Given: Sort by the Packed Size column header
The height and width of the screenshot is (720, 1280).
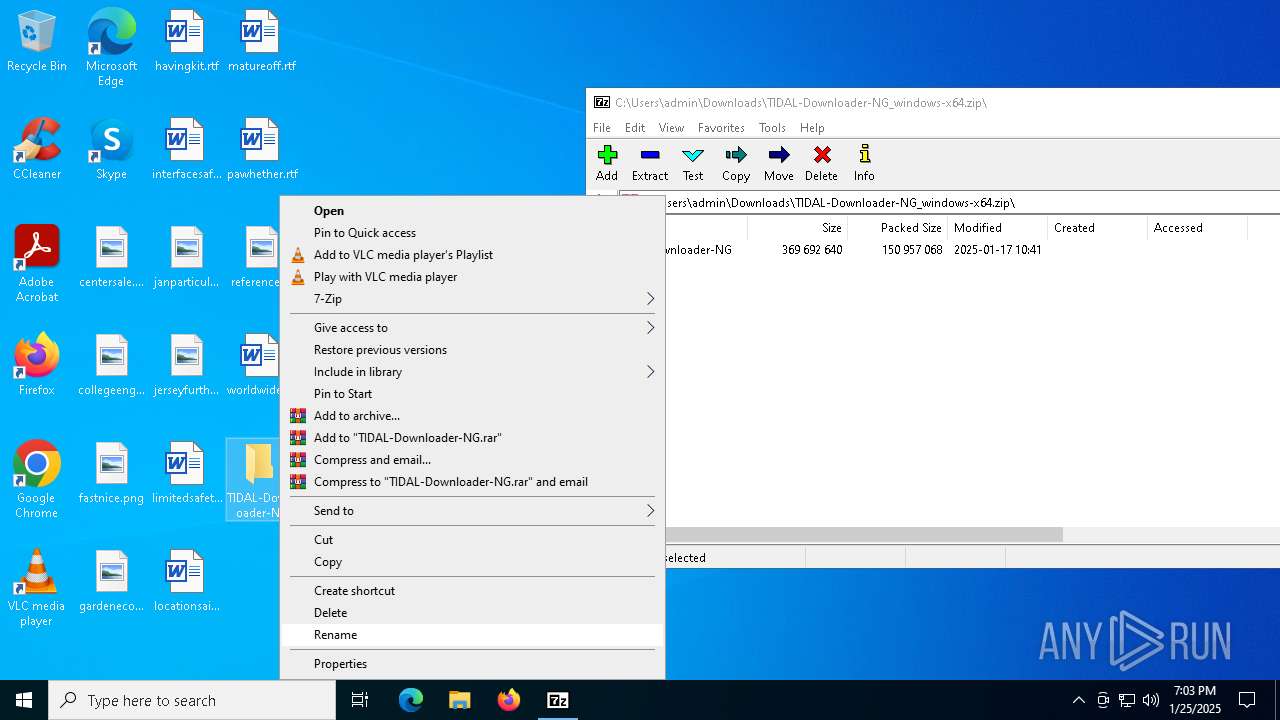Looking at the screenshot, I should click(897, 228).
